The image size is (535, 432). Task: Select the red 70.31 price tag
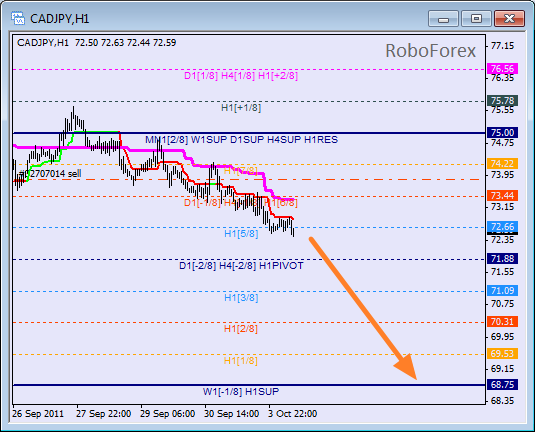[502, 321]
